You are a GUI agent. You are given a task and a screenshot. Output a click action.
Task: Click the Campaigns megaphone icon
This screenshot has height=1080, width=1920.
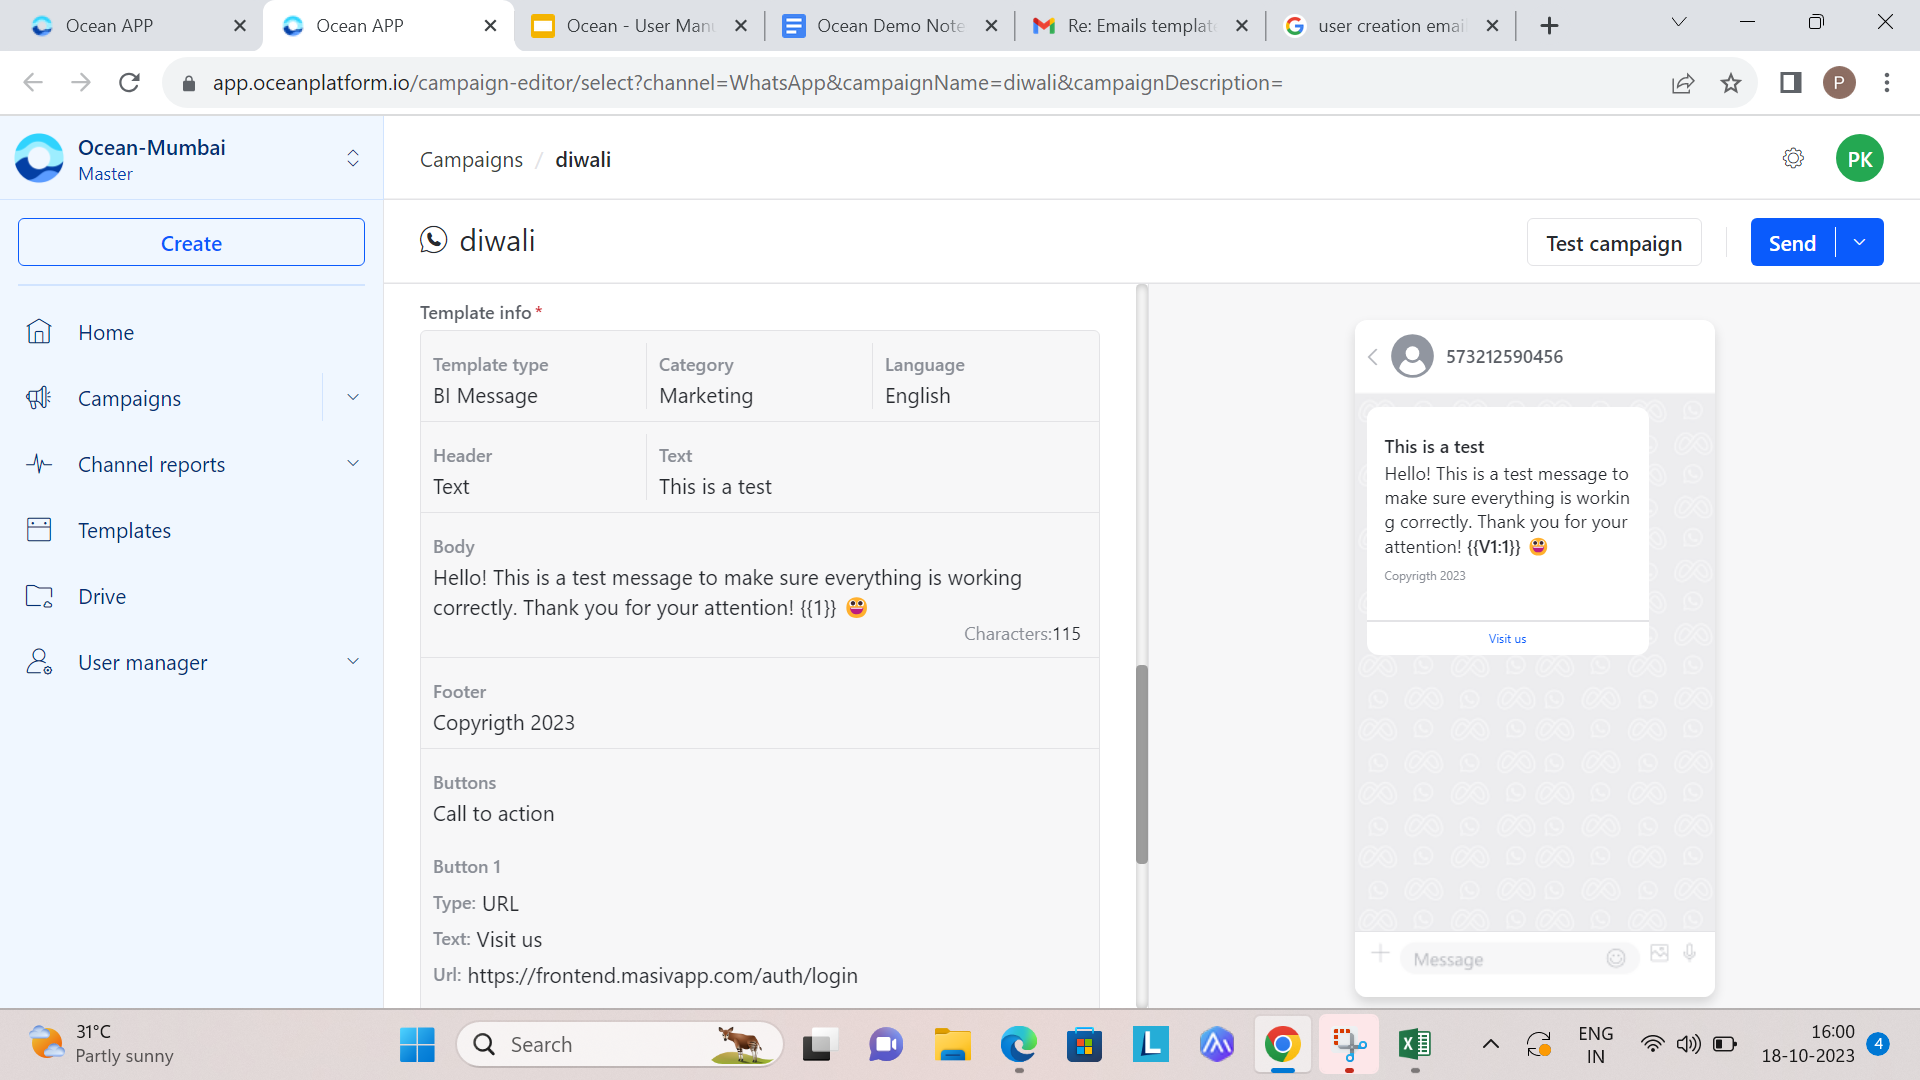click(39, 398)
